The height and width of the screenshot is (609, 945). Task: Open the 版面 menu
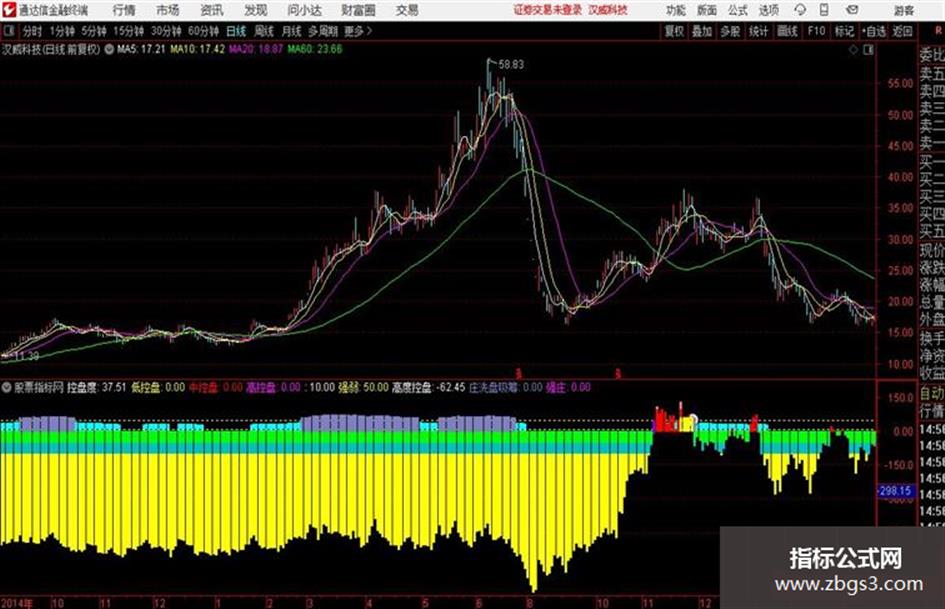[706, 10]
